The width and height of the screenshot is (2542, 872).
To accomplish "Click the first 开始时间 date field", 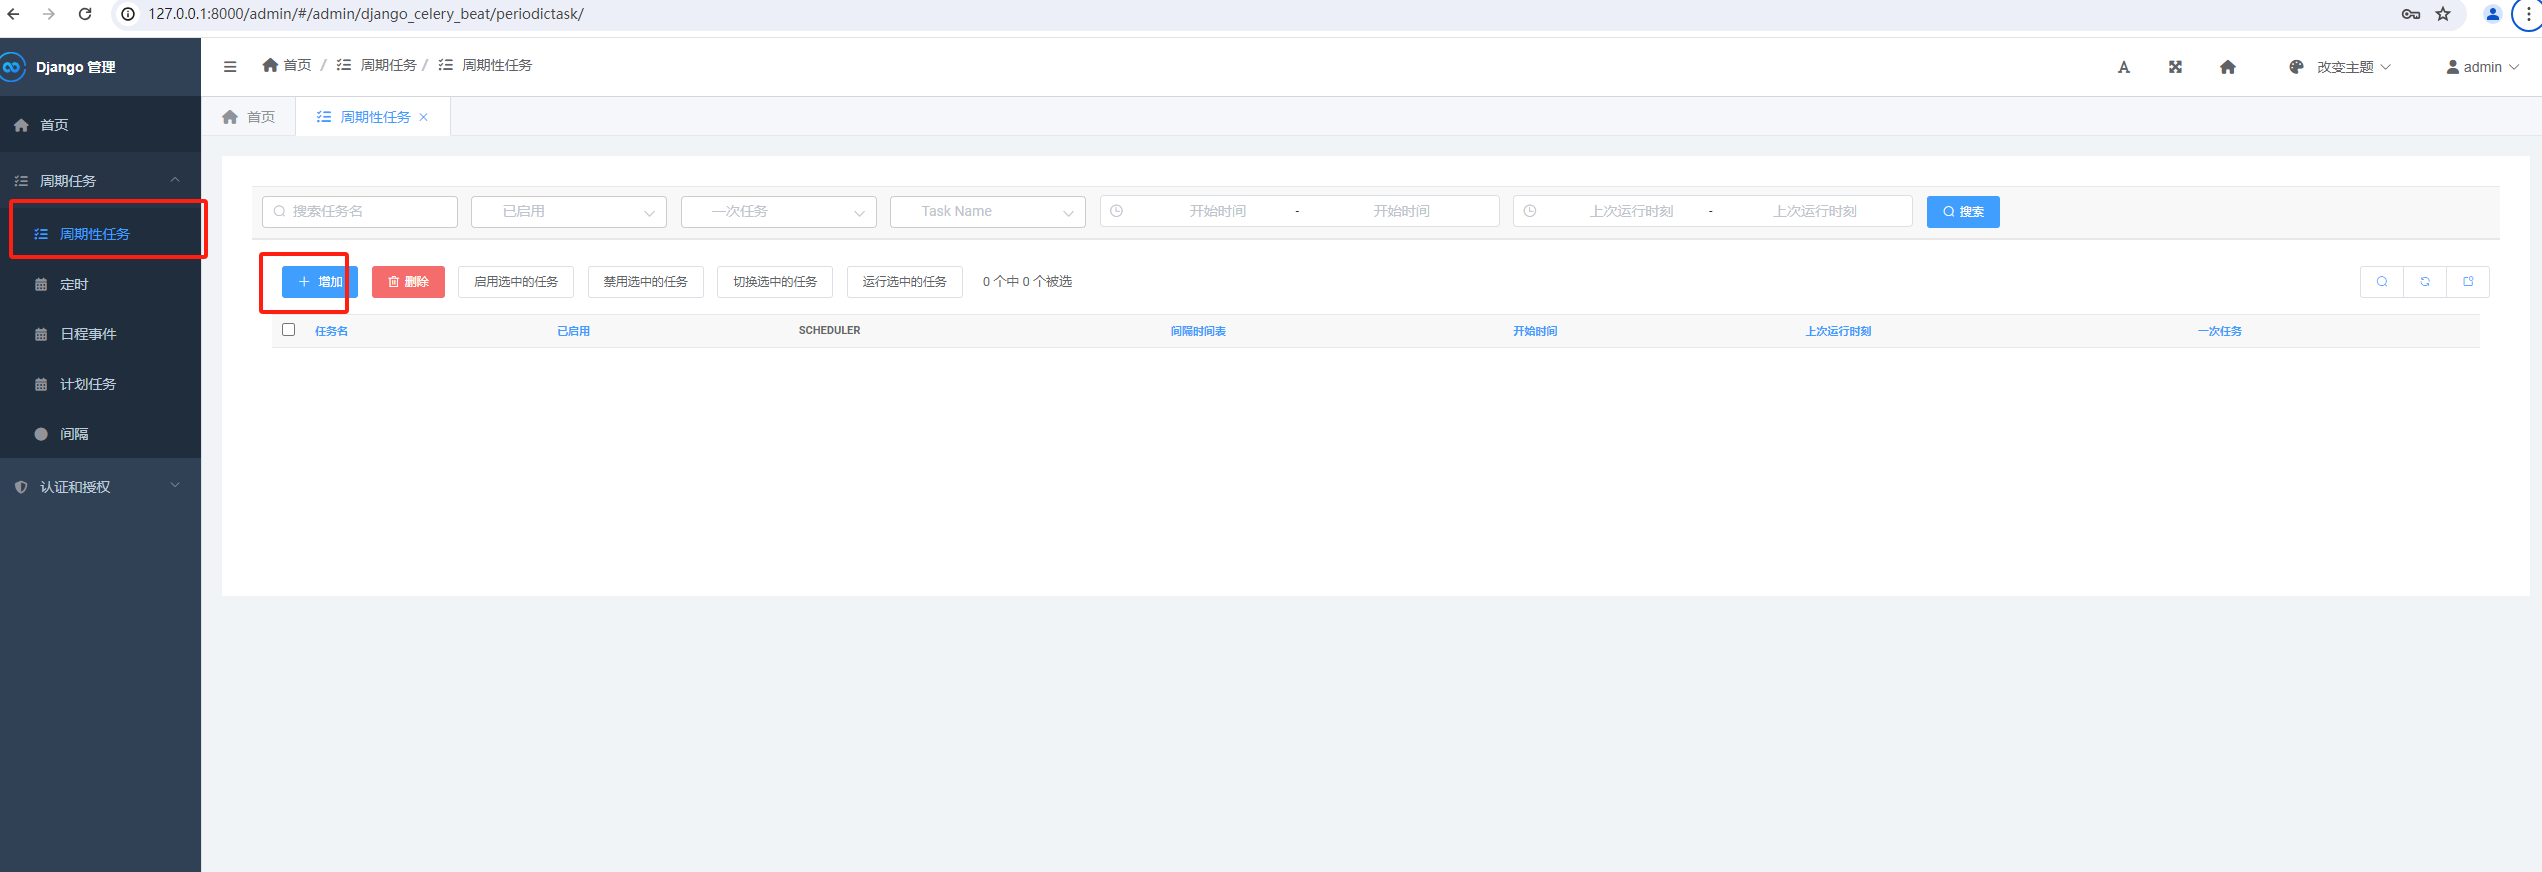I will point(1218,211).
